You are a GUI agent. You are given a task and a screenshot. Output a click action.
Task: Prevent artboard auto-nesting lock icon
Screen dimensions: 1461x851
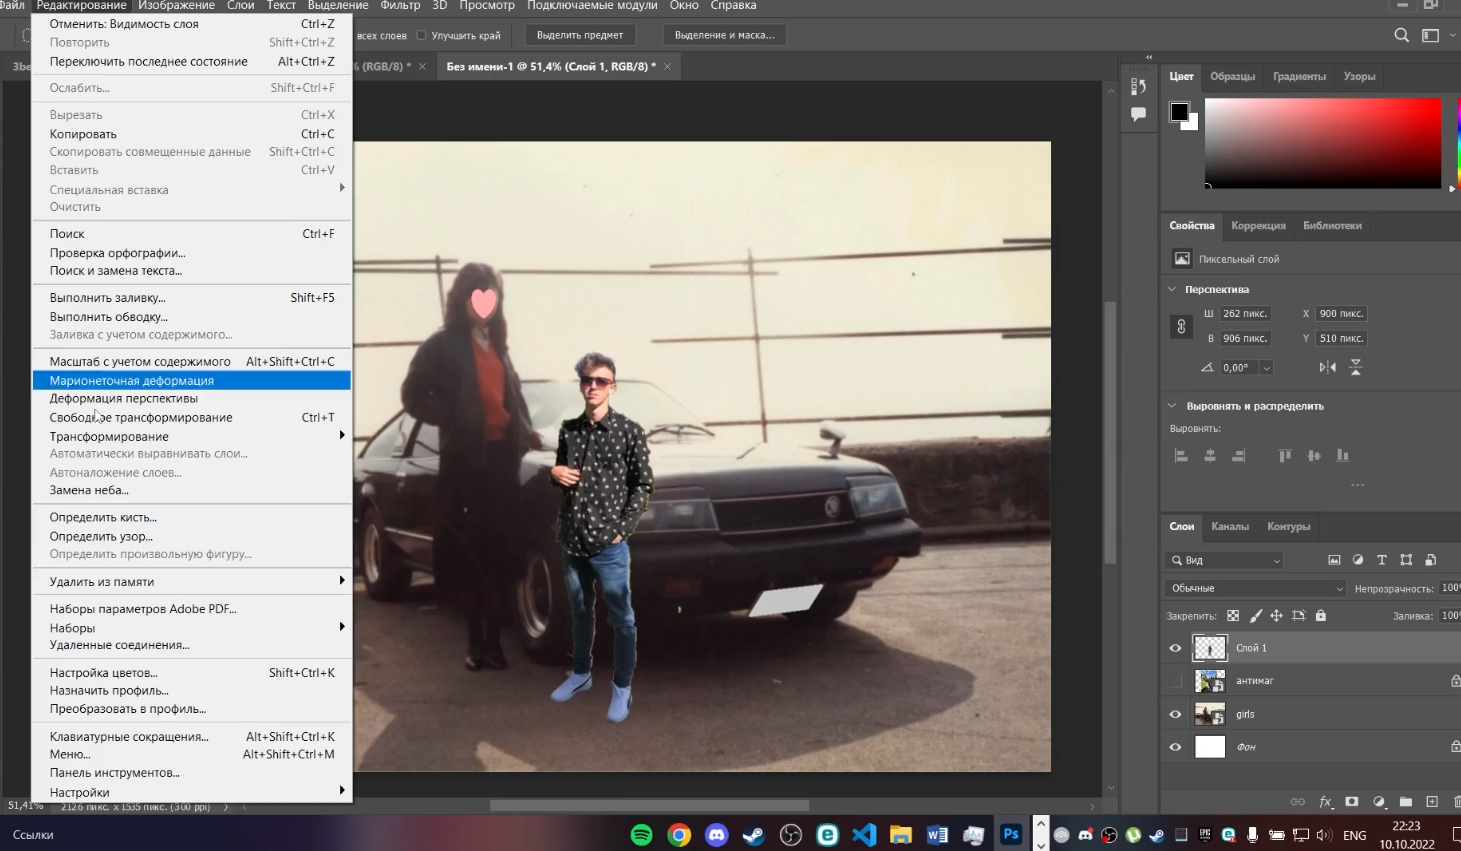[x=1299, y=616]
